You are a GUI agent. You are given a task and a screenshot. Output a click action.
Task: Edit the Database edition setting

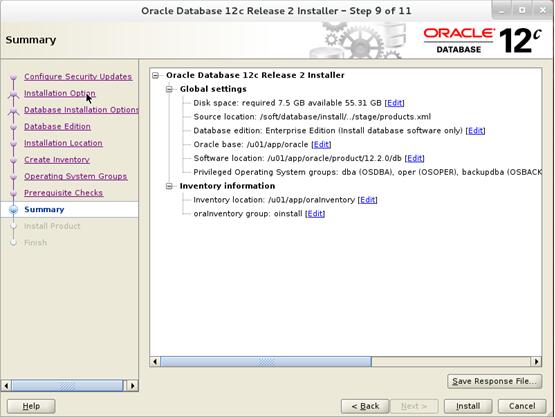(x=475, y=131)
